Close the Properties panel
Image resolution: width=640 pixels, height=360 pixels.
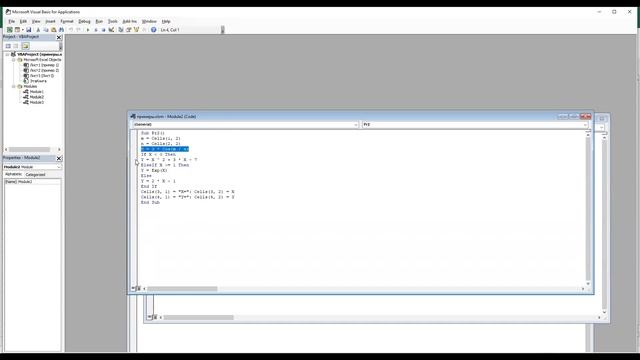coord(59,158)
